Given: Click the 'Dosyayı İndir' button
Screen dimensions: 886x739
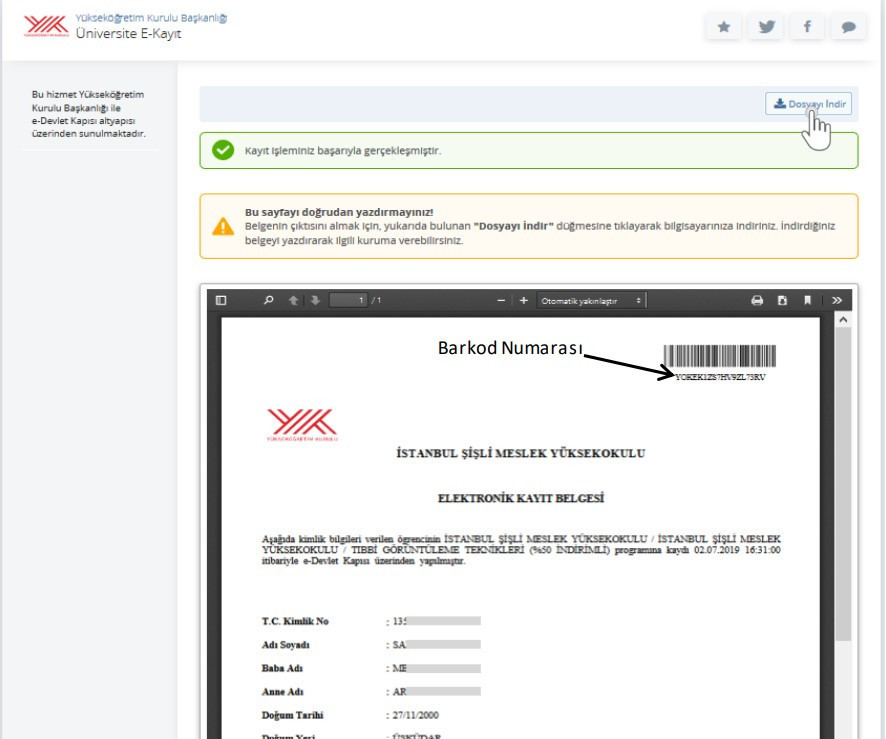Looking at the screenshot, I should coord(809,104).
